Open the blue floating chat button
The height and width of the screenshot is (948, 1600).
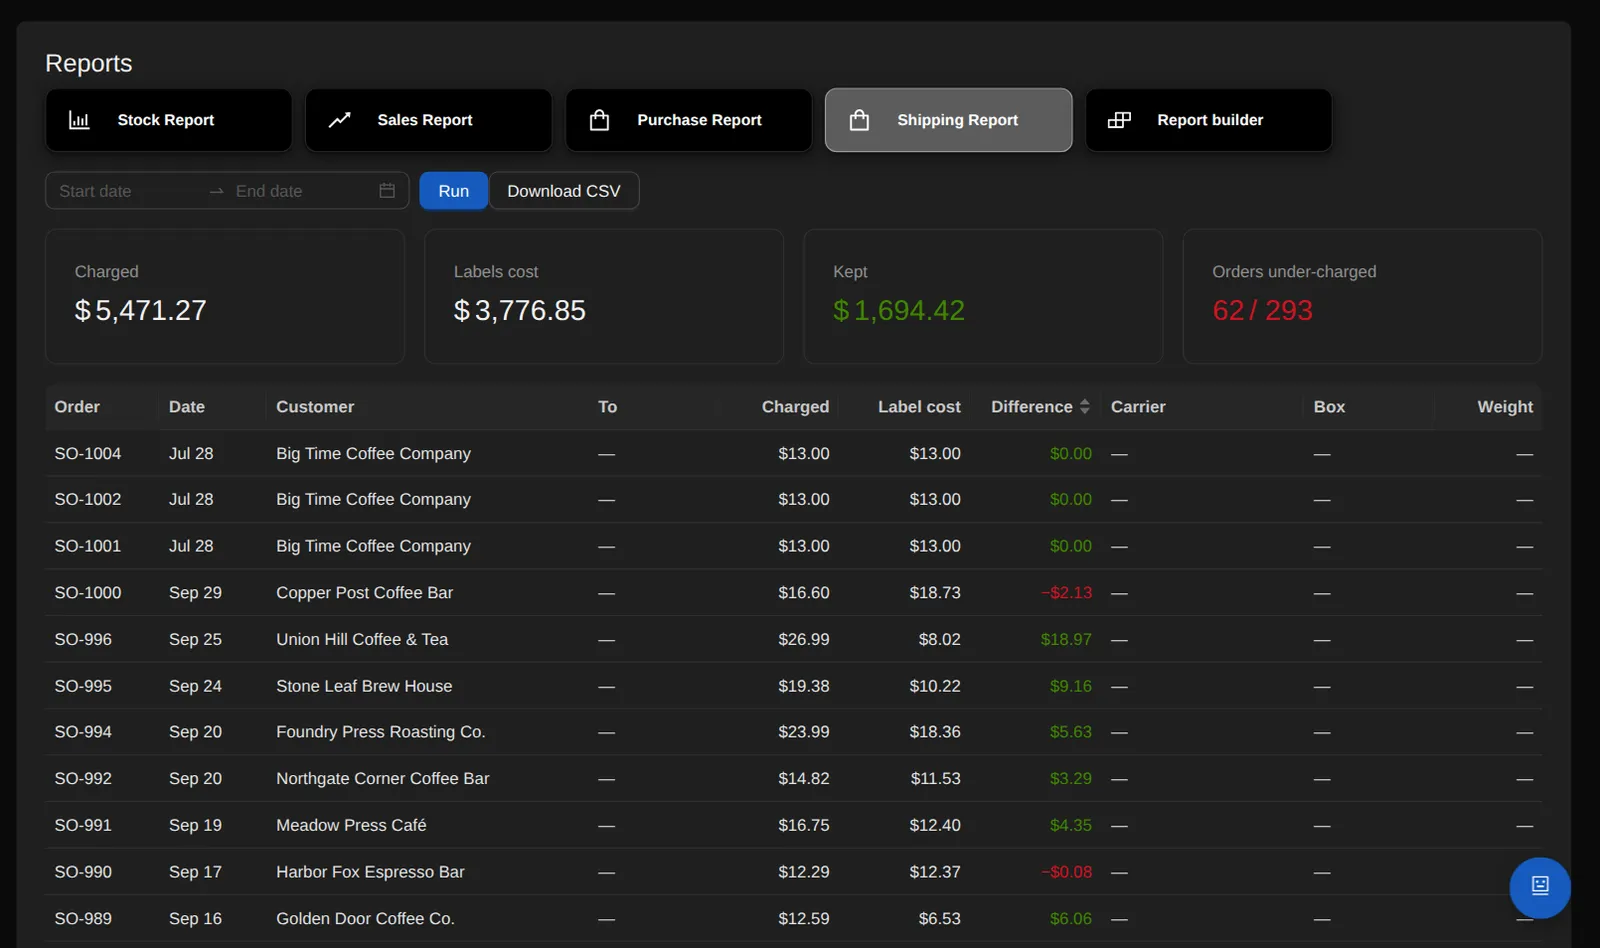1540,887
